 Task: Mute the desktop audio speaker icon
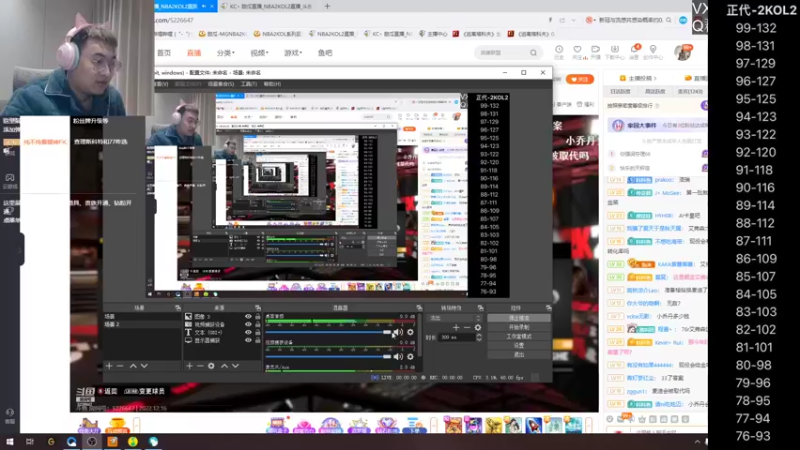[x=398, y=332]
